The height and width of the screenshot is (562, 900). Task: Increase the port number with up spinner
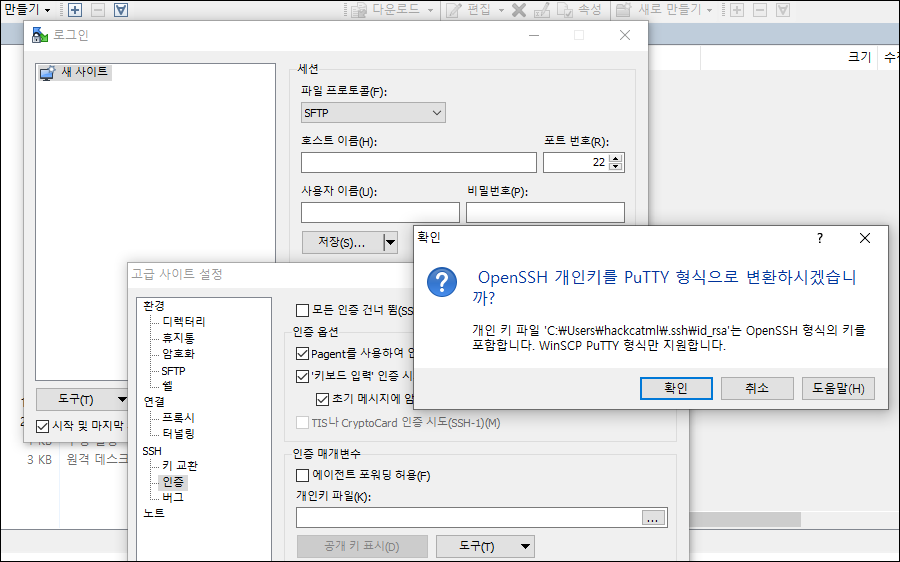pos(615,158)
